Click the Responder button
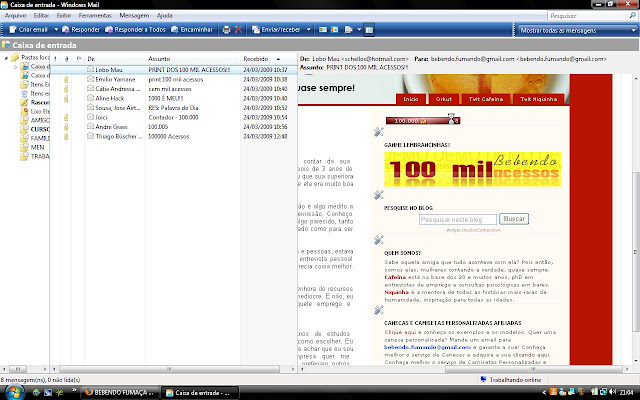Image resolution: width=640 pixels, height=400 pixels. coord(81,29)
